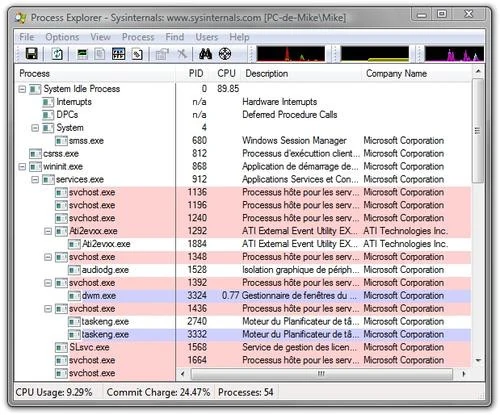Open the Options menu
Viewport: 500px width, 415px height.
[62, 37]
